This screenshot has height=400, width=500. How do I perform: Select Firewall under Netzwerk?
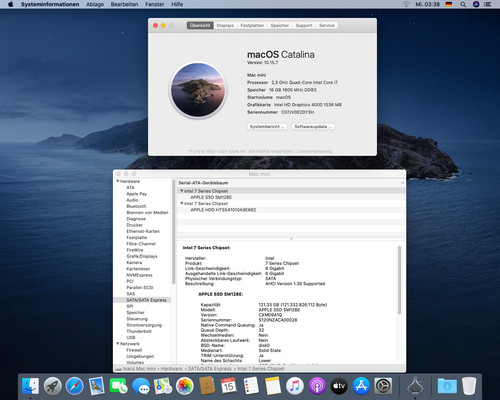tap(134, 350)
